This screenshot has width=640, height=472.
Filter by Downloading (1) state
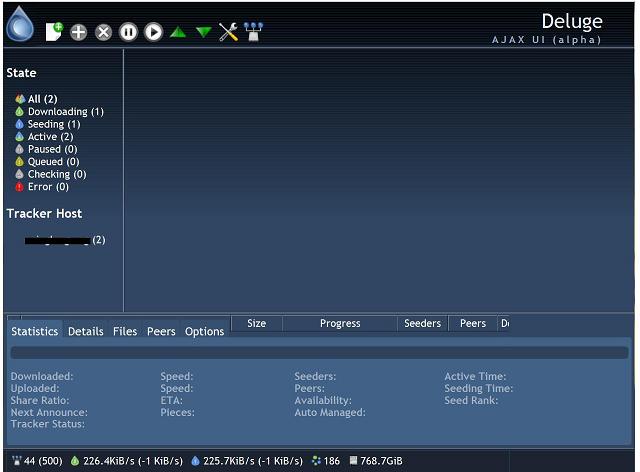(60, 111)
